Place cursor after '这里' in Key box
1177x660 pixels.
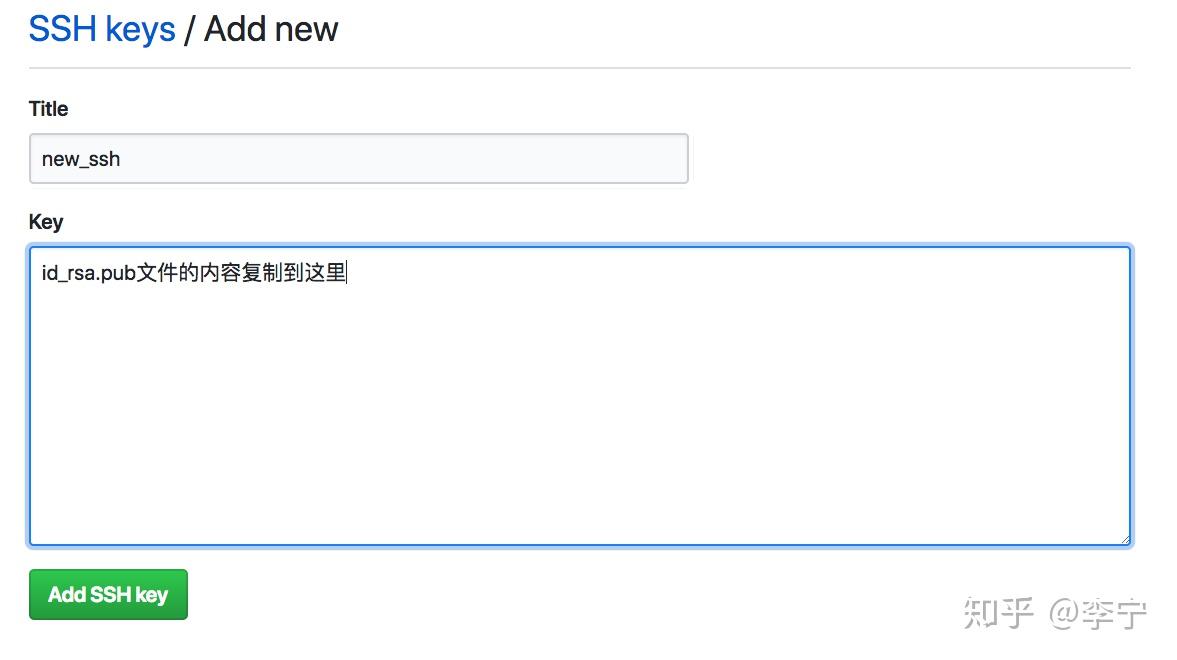pyautogui.click(x=348, y=273)
